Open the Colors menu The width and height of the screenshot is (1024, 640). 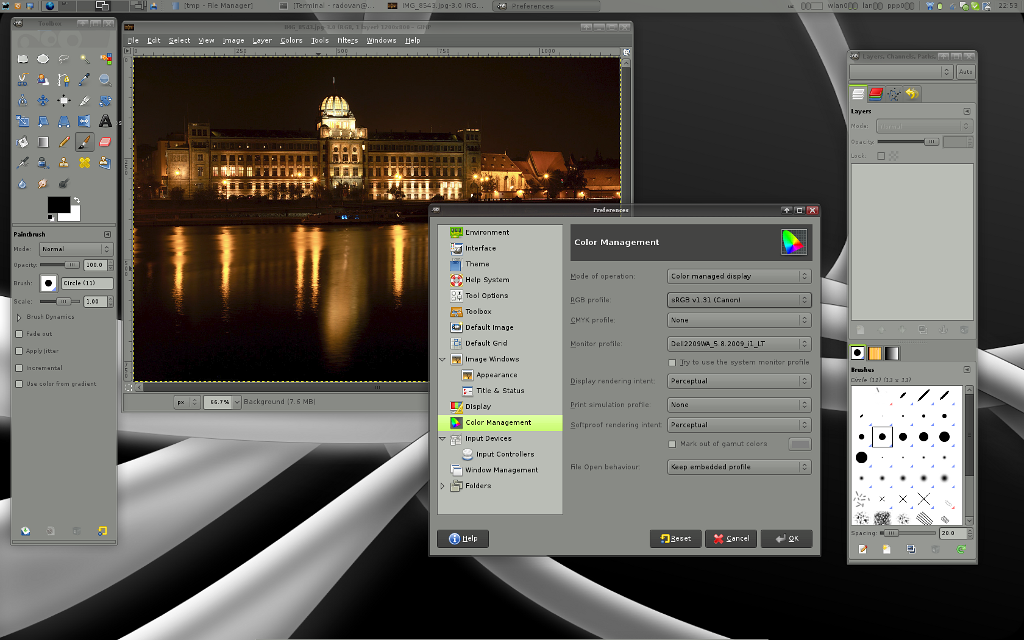(x=291, y=41)
